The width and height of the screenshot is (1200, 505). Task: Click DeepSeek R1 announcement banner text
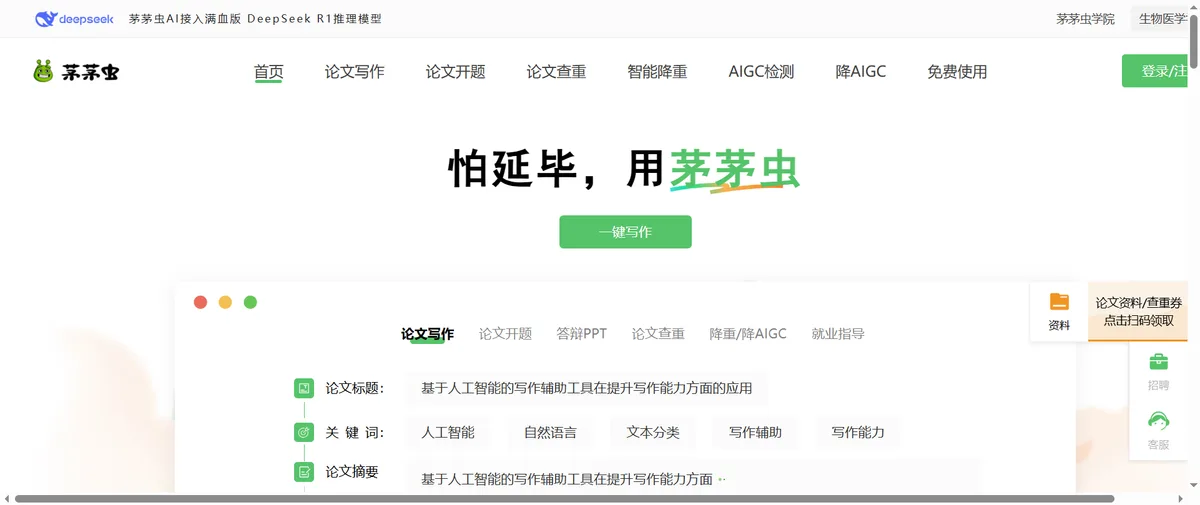[x=255, y=19]
